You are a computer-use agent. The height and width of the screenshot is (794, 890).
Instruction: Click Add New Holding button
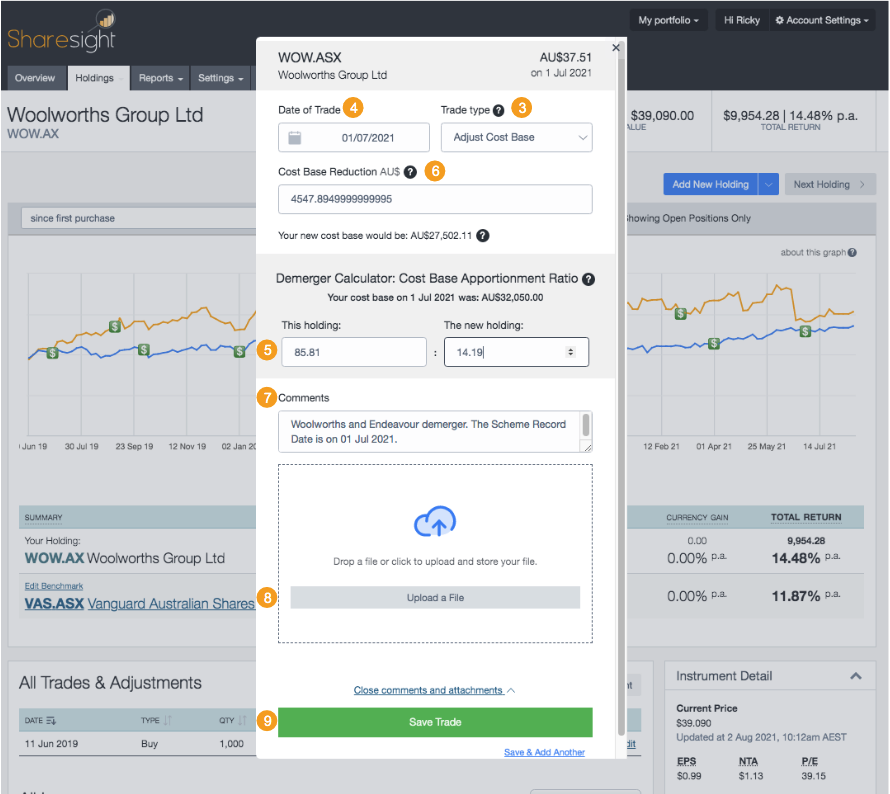click(710, 184)
